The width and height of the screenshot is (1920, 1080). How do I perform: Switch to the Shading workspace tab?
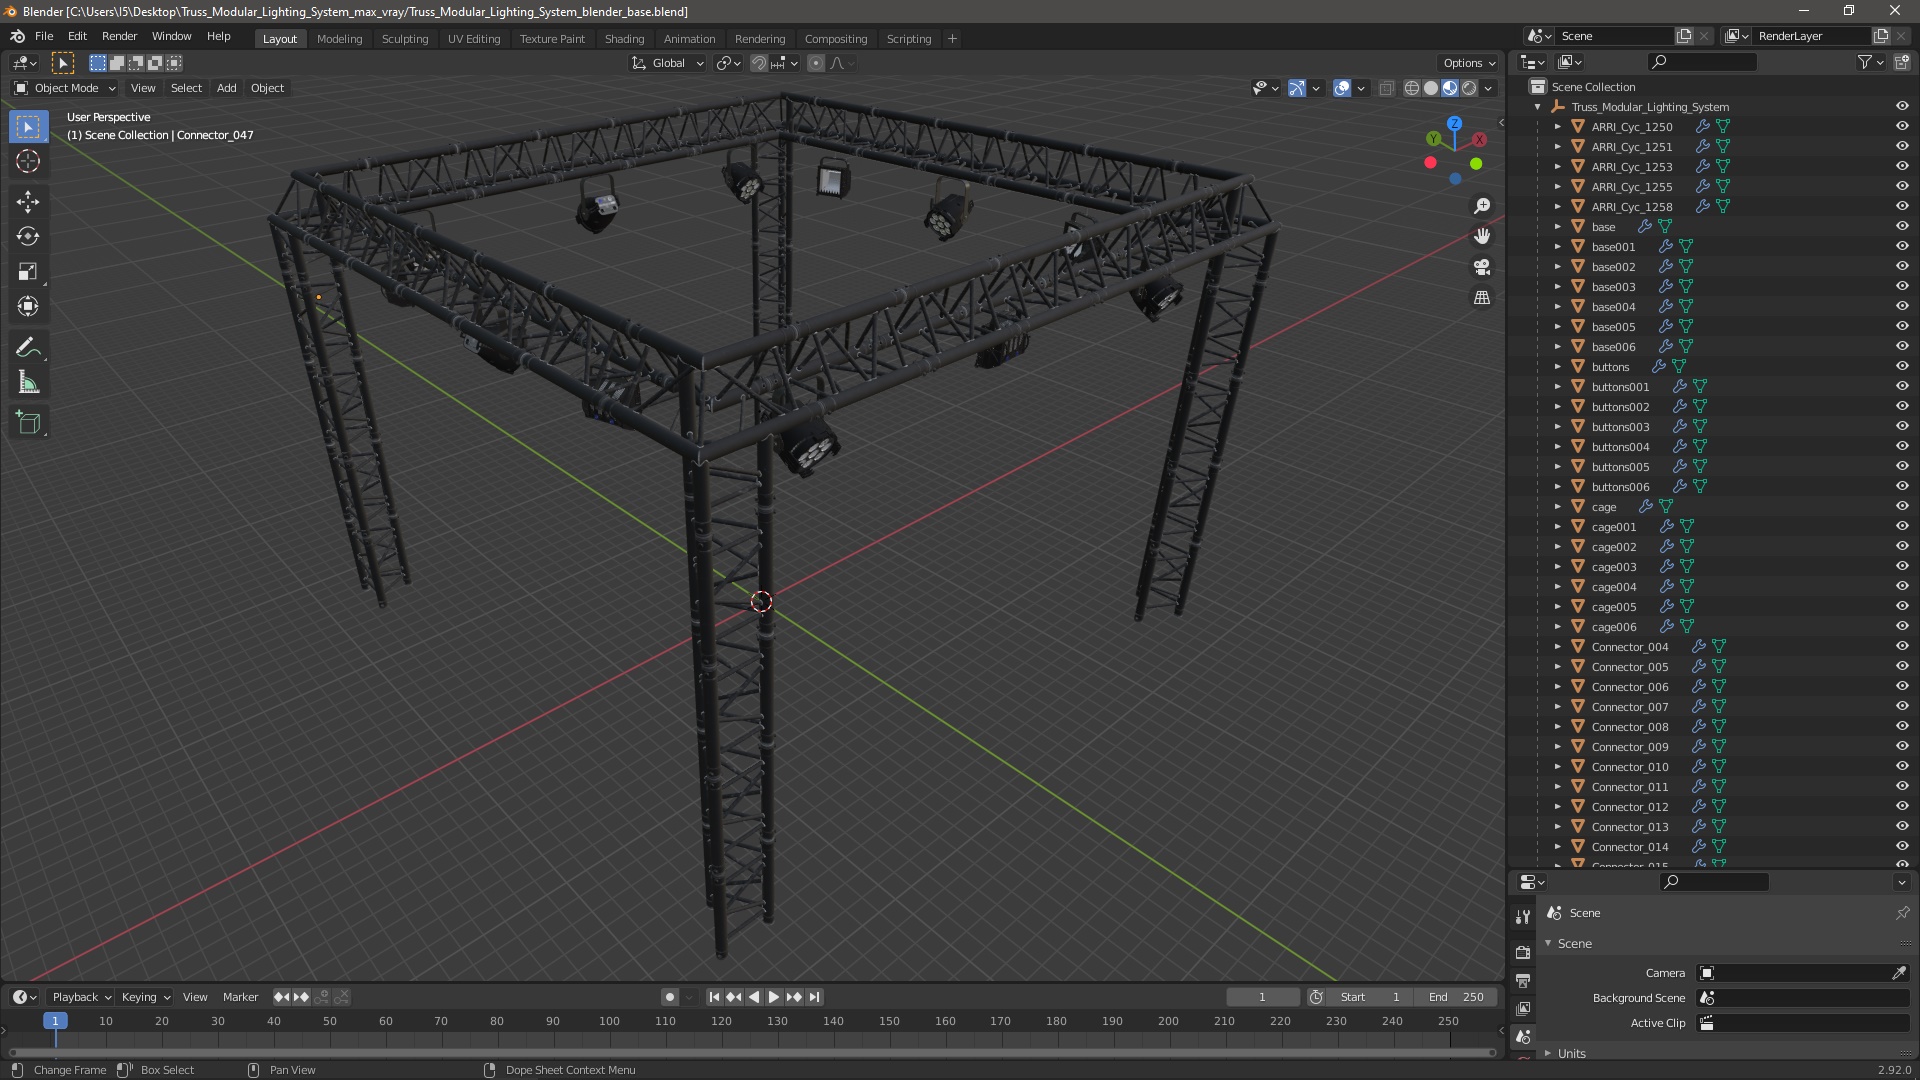(624, 39)
